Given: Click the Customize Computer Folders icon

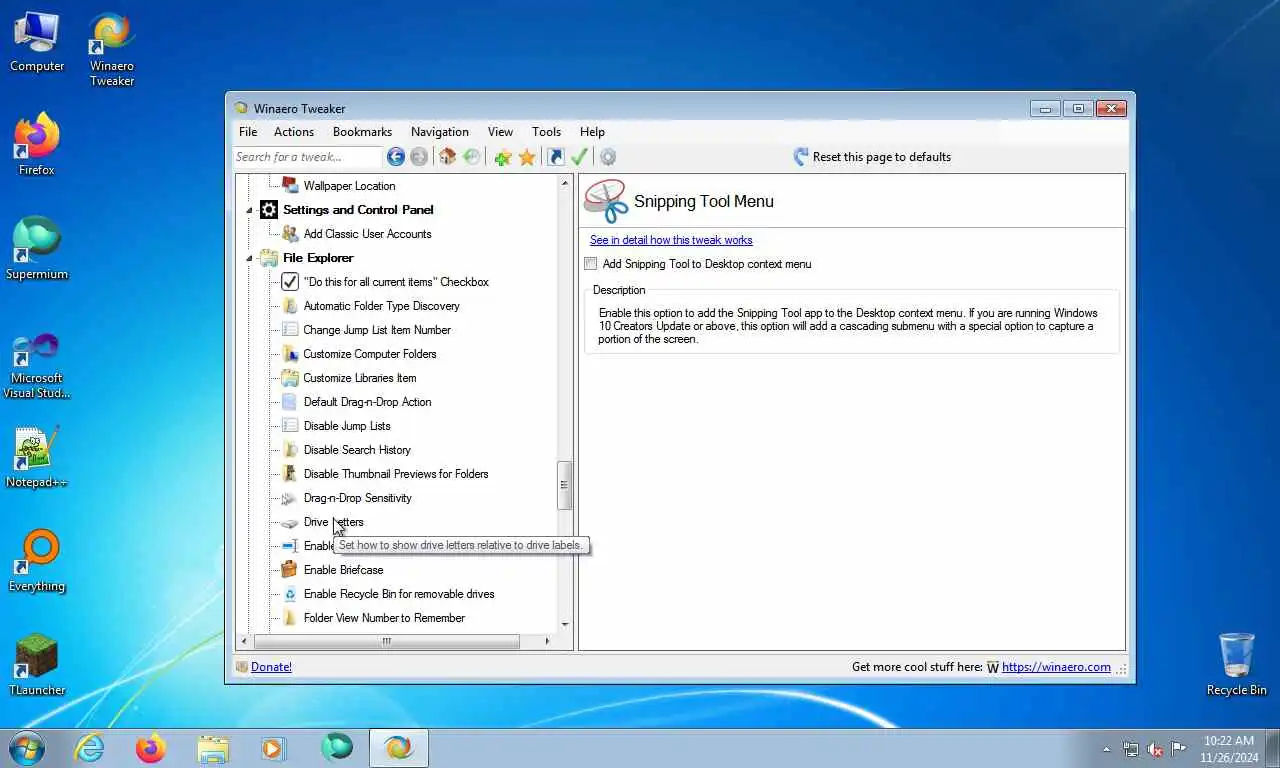Looking at the screenshot, I should 290,353.
